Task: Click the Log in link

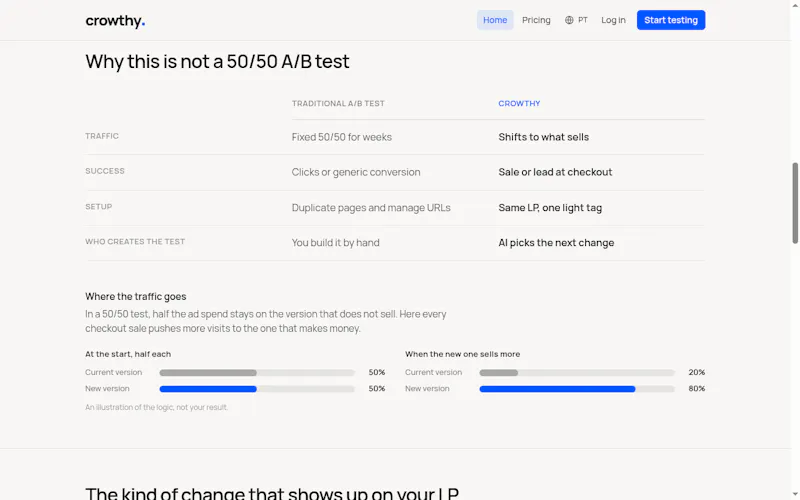Action: click(613, 20)
